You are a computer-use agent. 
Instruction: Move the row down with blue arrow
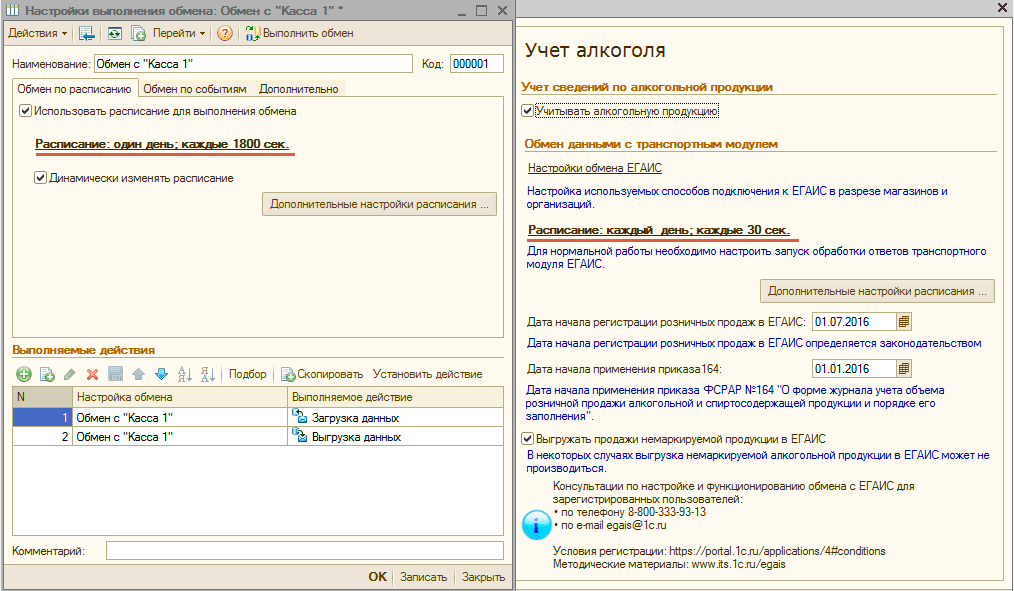tap(160, 374)
